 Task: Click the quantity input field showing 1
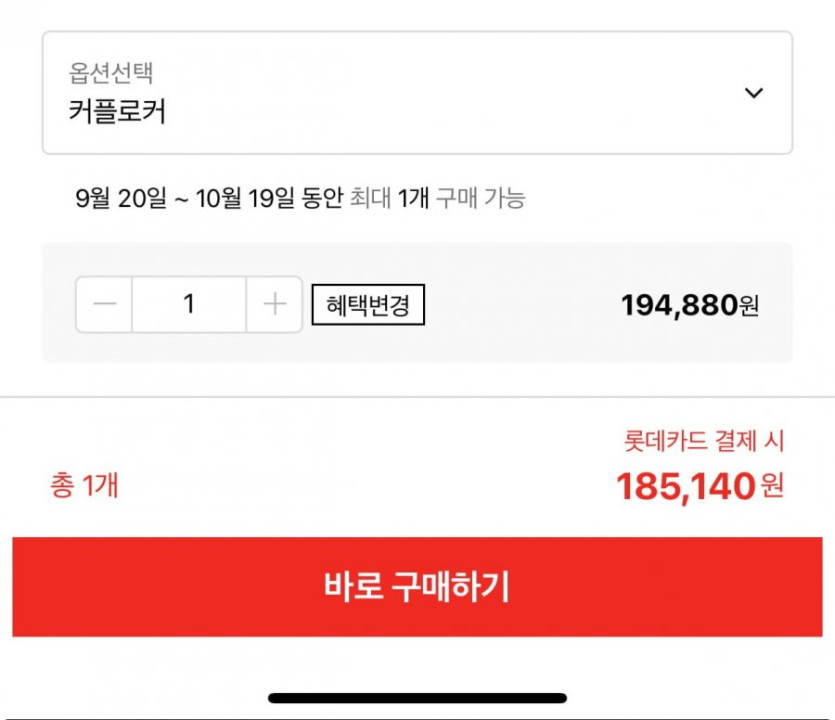tap(189, 305)
